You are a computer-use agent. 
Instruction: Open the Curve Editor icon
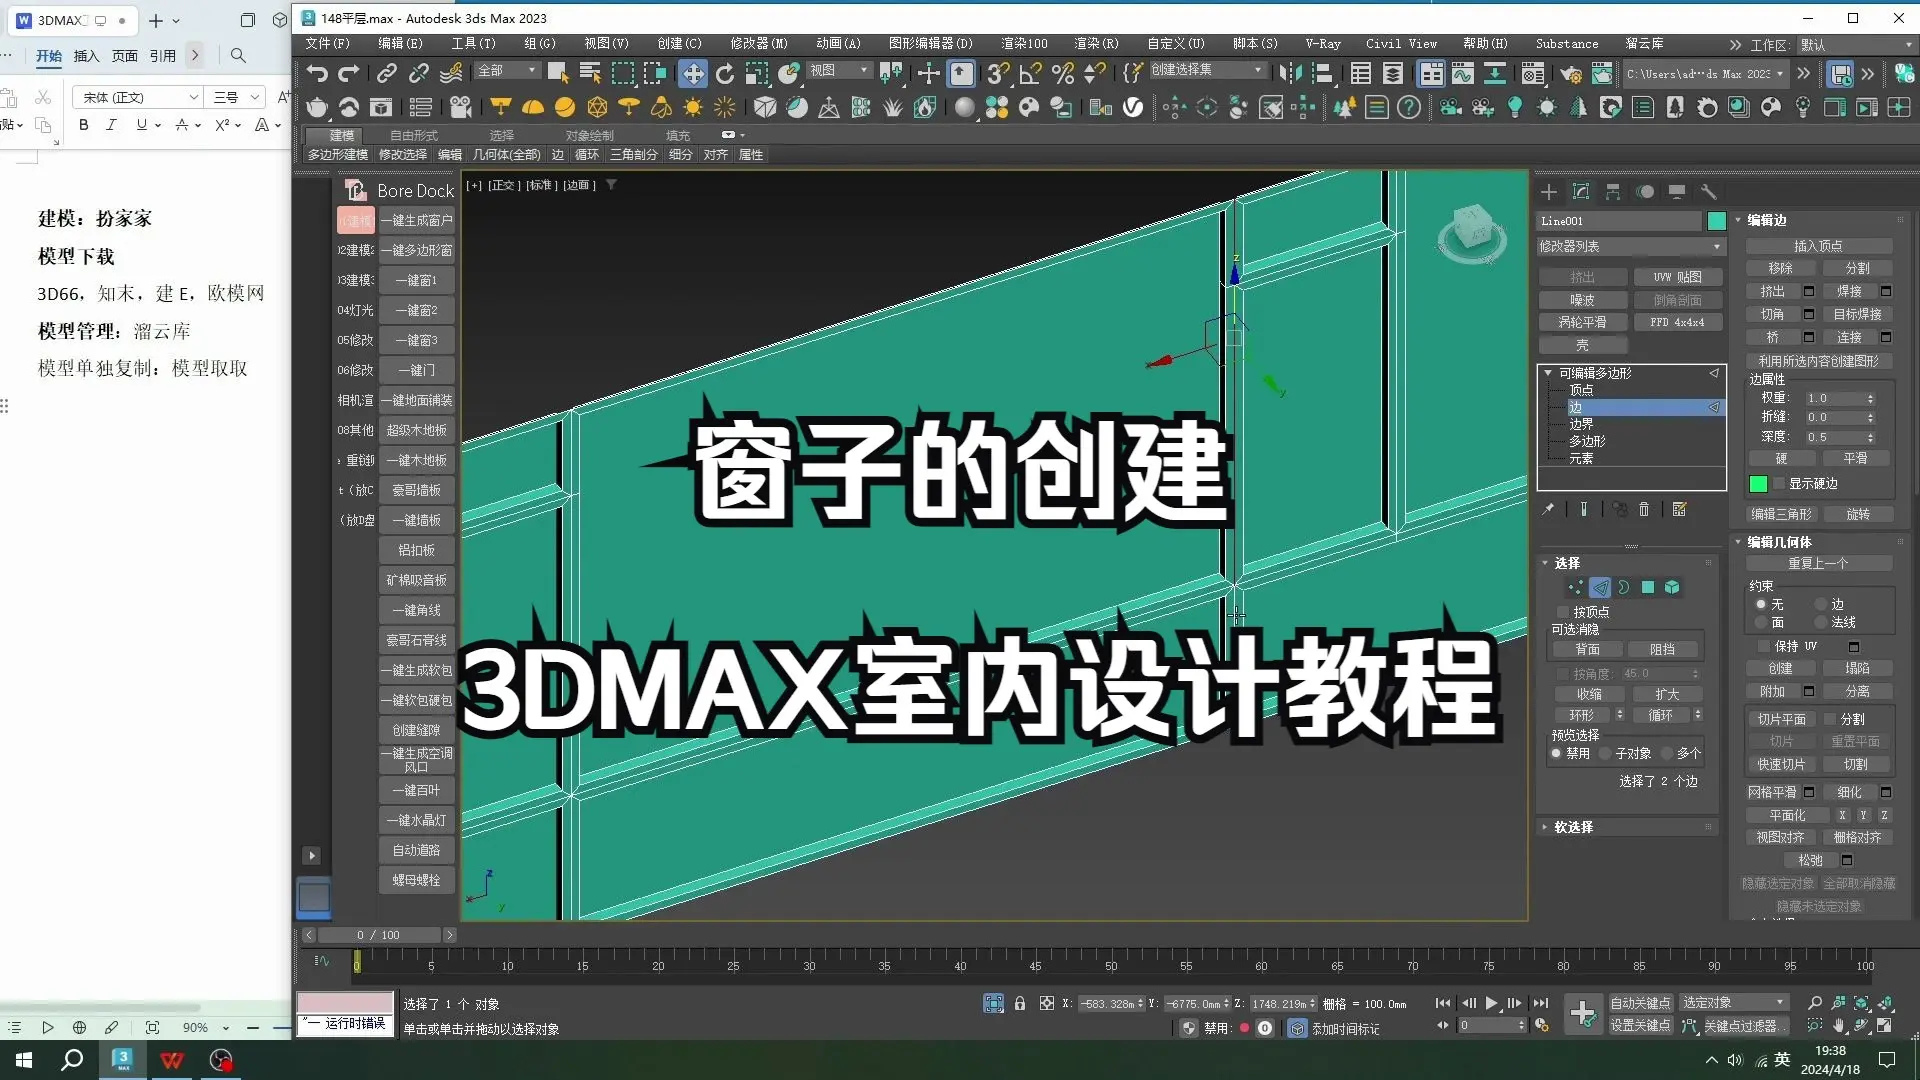pos(1462,73)
